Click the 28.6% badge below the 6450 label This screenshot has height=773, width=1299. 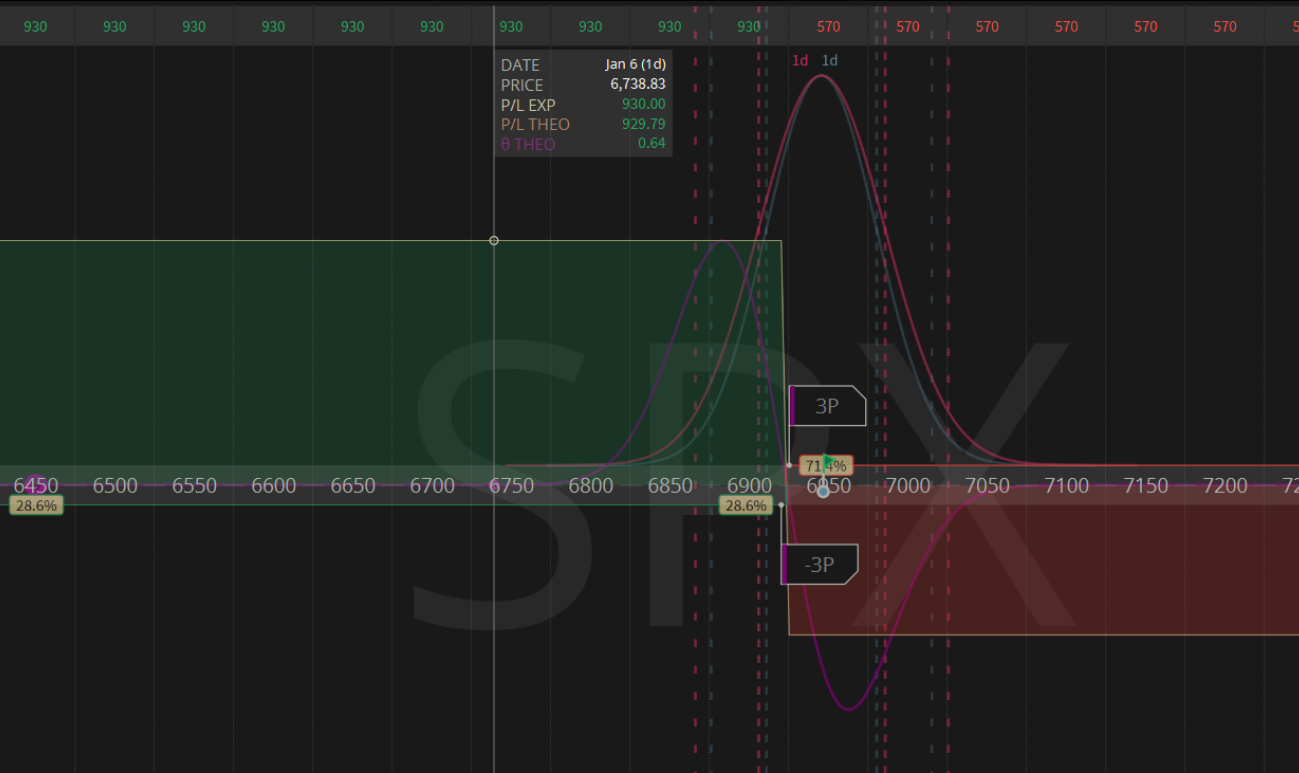point(37,506)
